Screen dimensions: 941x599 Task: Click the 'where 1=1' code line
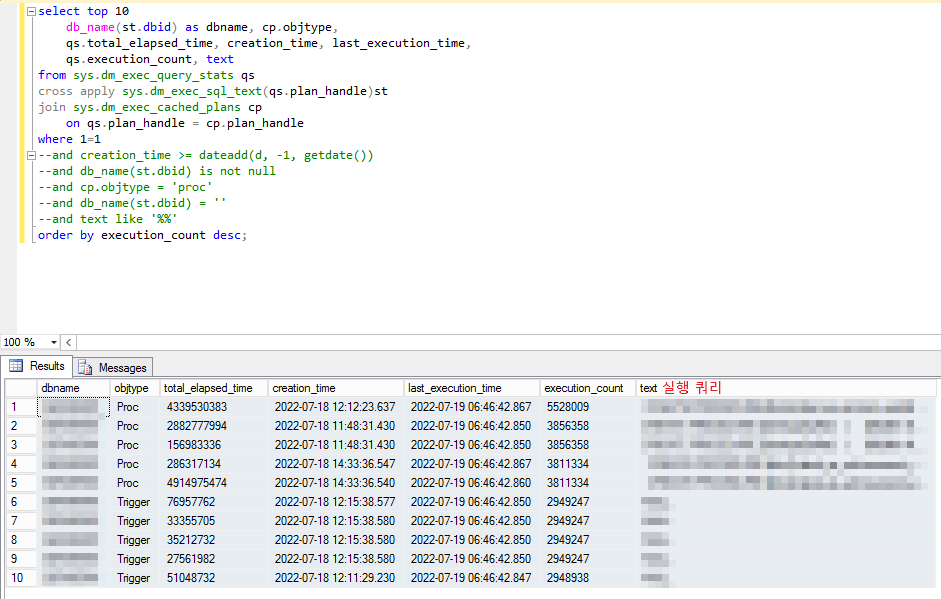pos(69,139)
